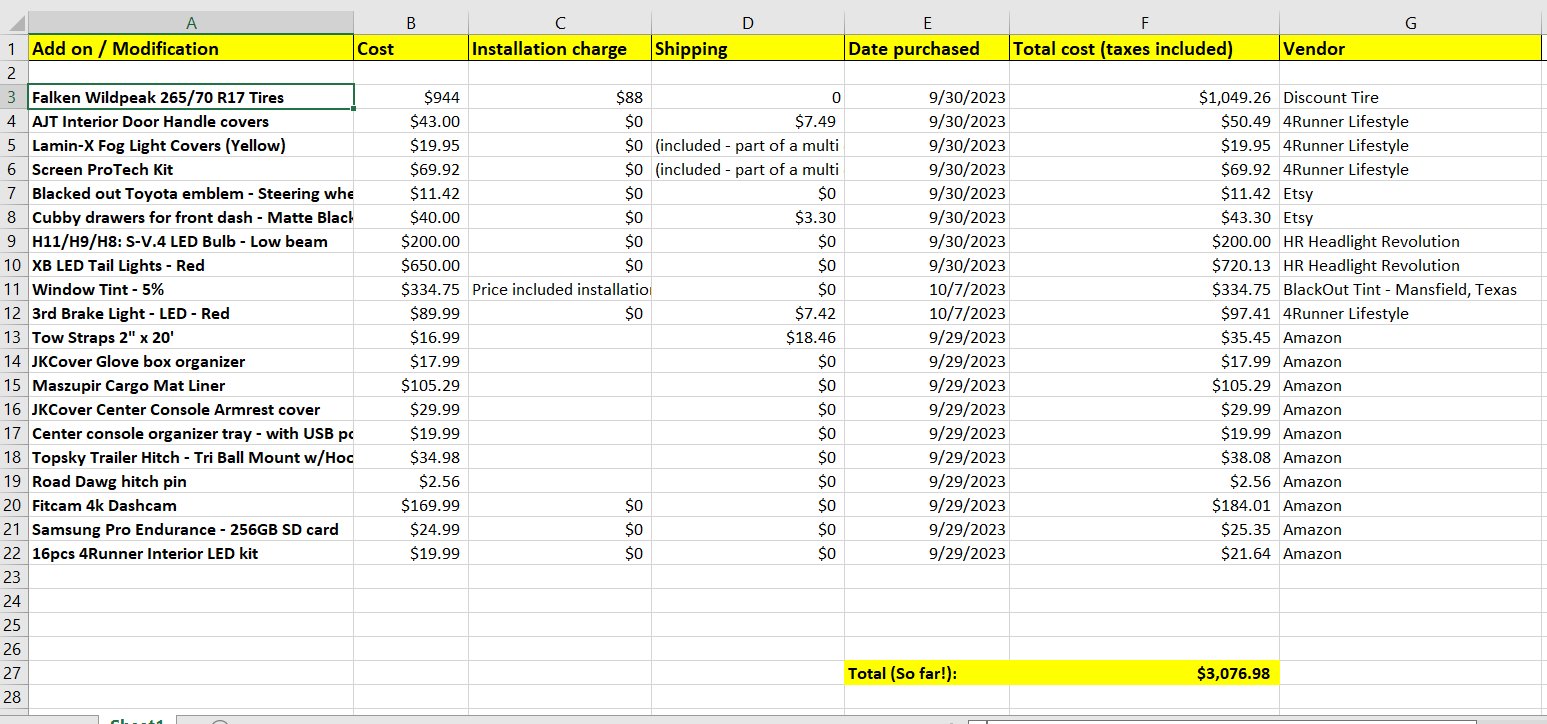Select the 3rd Brake Light - LED cell

pos(191,313)
